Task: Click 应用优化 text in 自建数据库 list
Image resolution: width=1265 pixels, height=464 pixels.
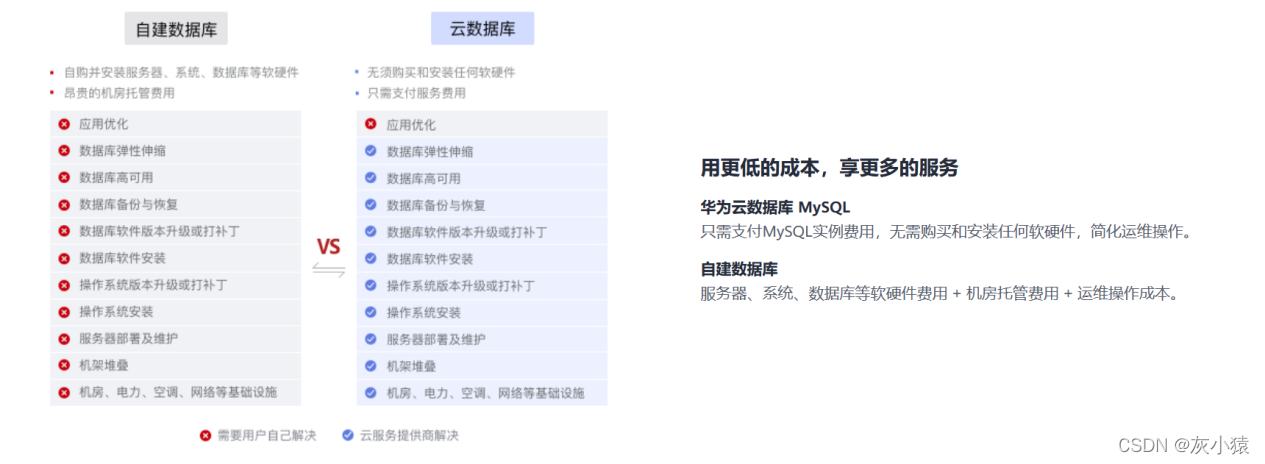Action: point(104,124)
